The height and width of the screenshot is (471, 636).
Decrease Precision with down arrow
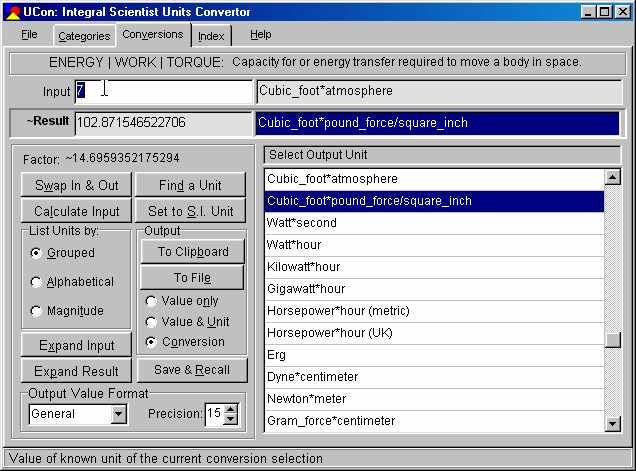(230, 419)
